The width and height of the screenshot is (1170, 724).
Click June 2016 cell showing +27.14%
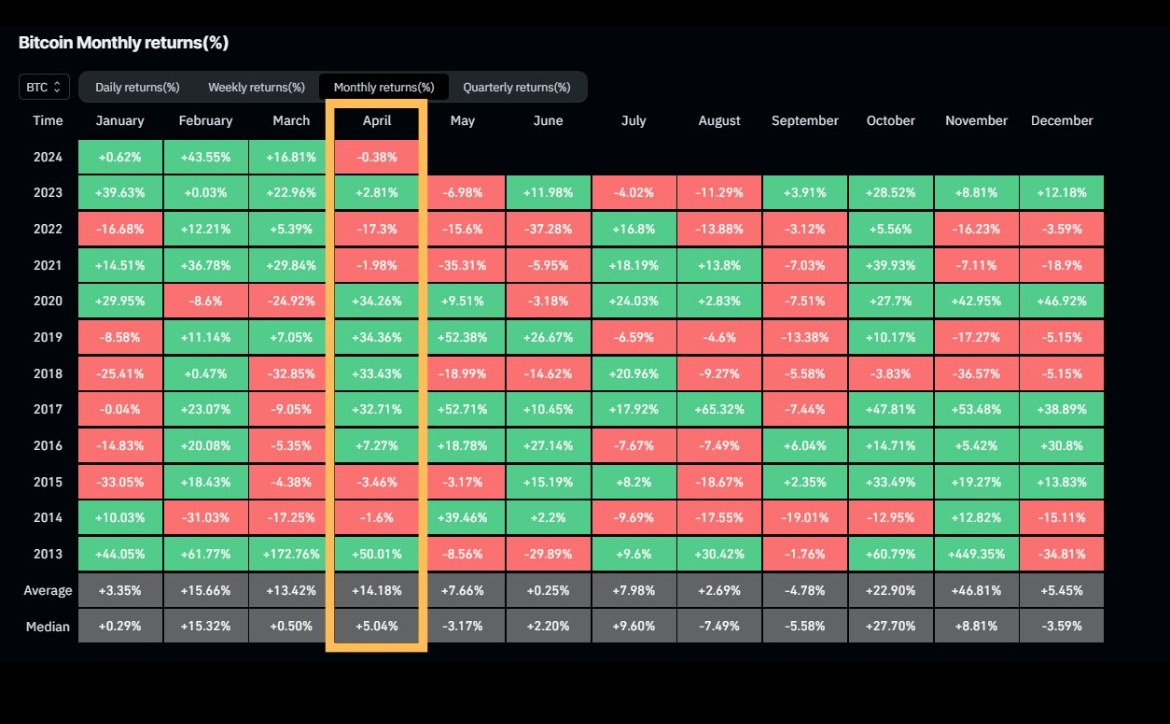[548, 446]
